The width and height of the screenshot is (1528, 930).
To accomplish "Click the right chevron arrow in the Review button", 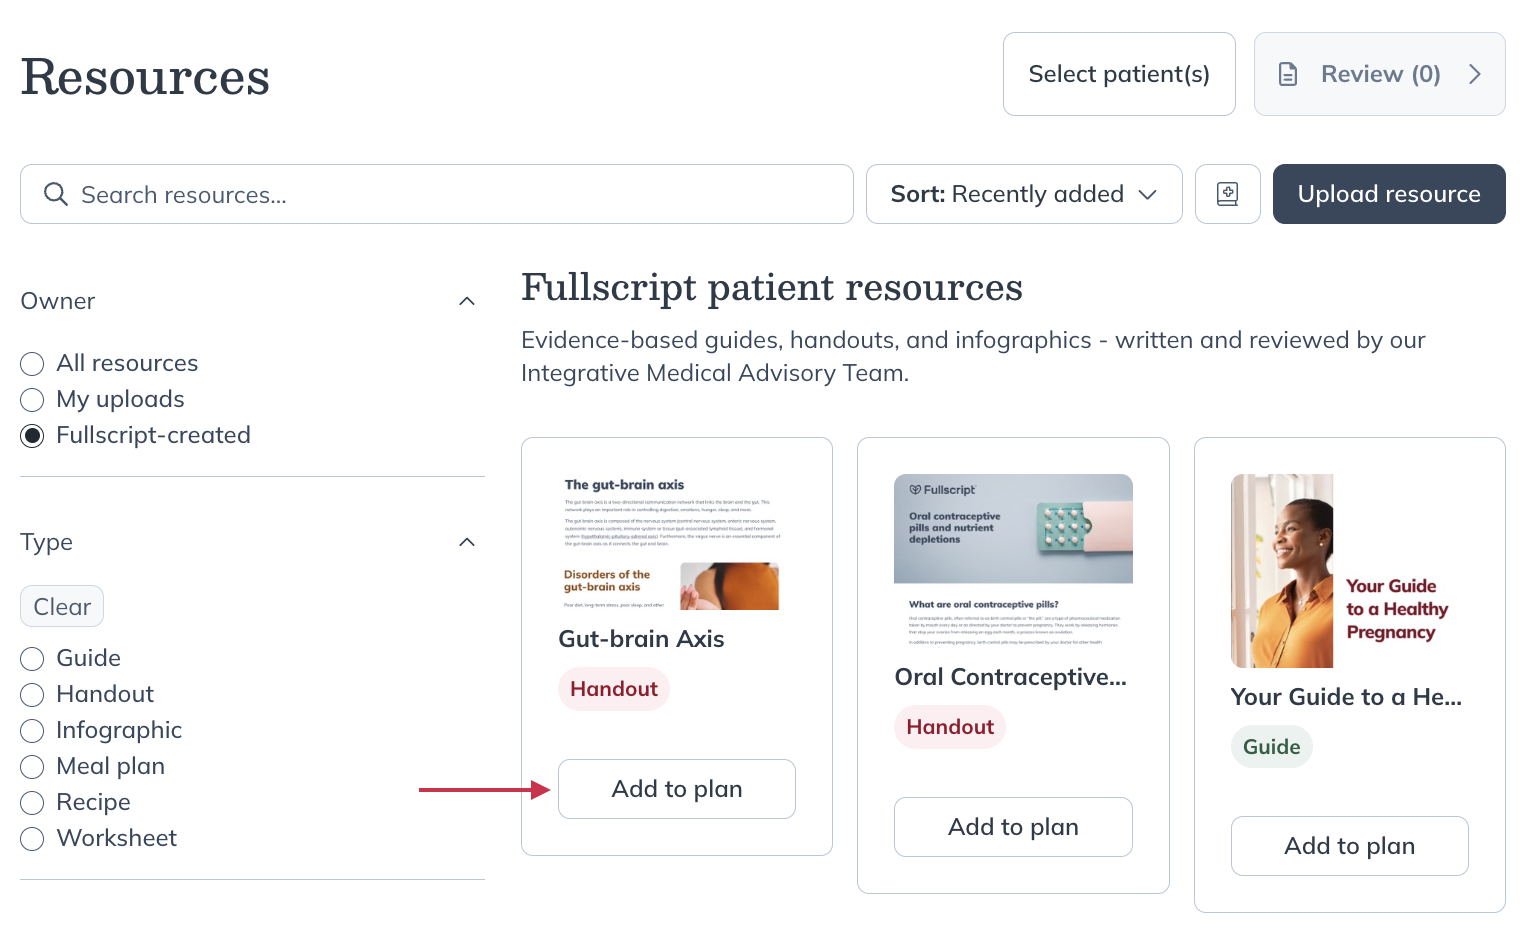I will [1474, 73].
